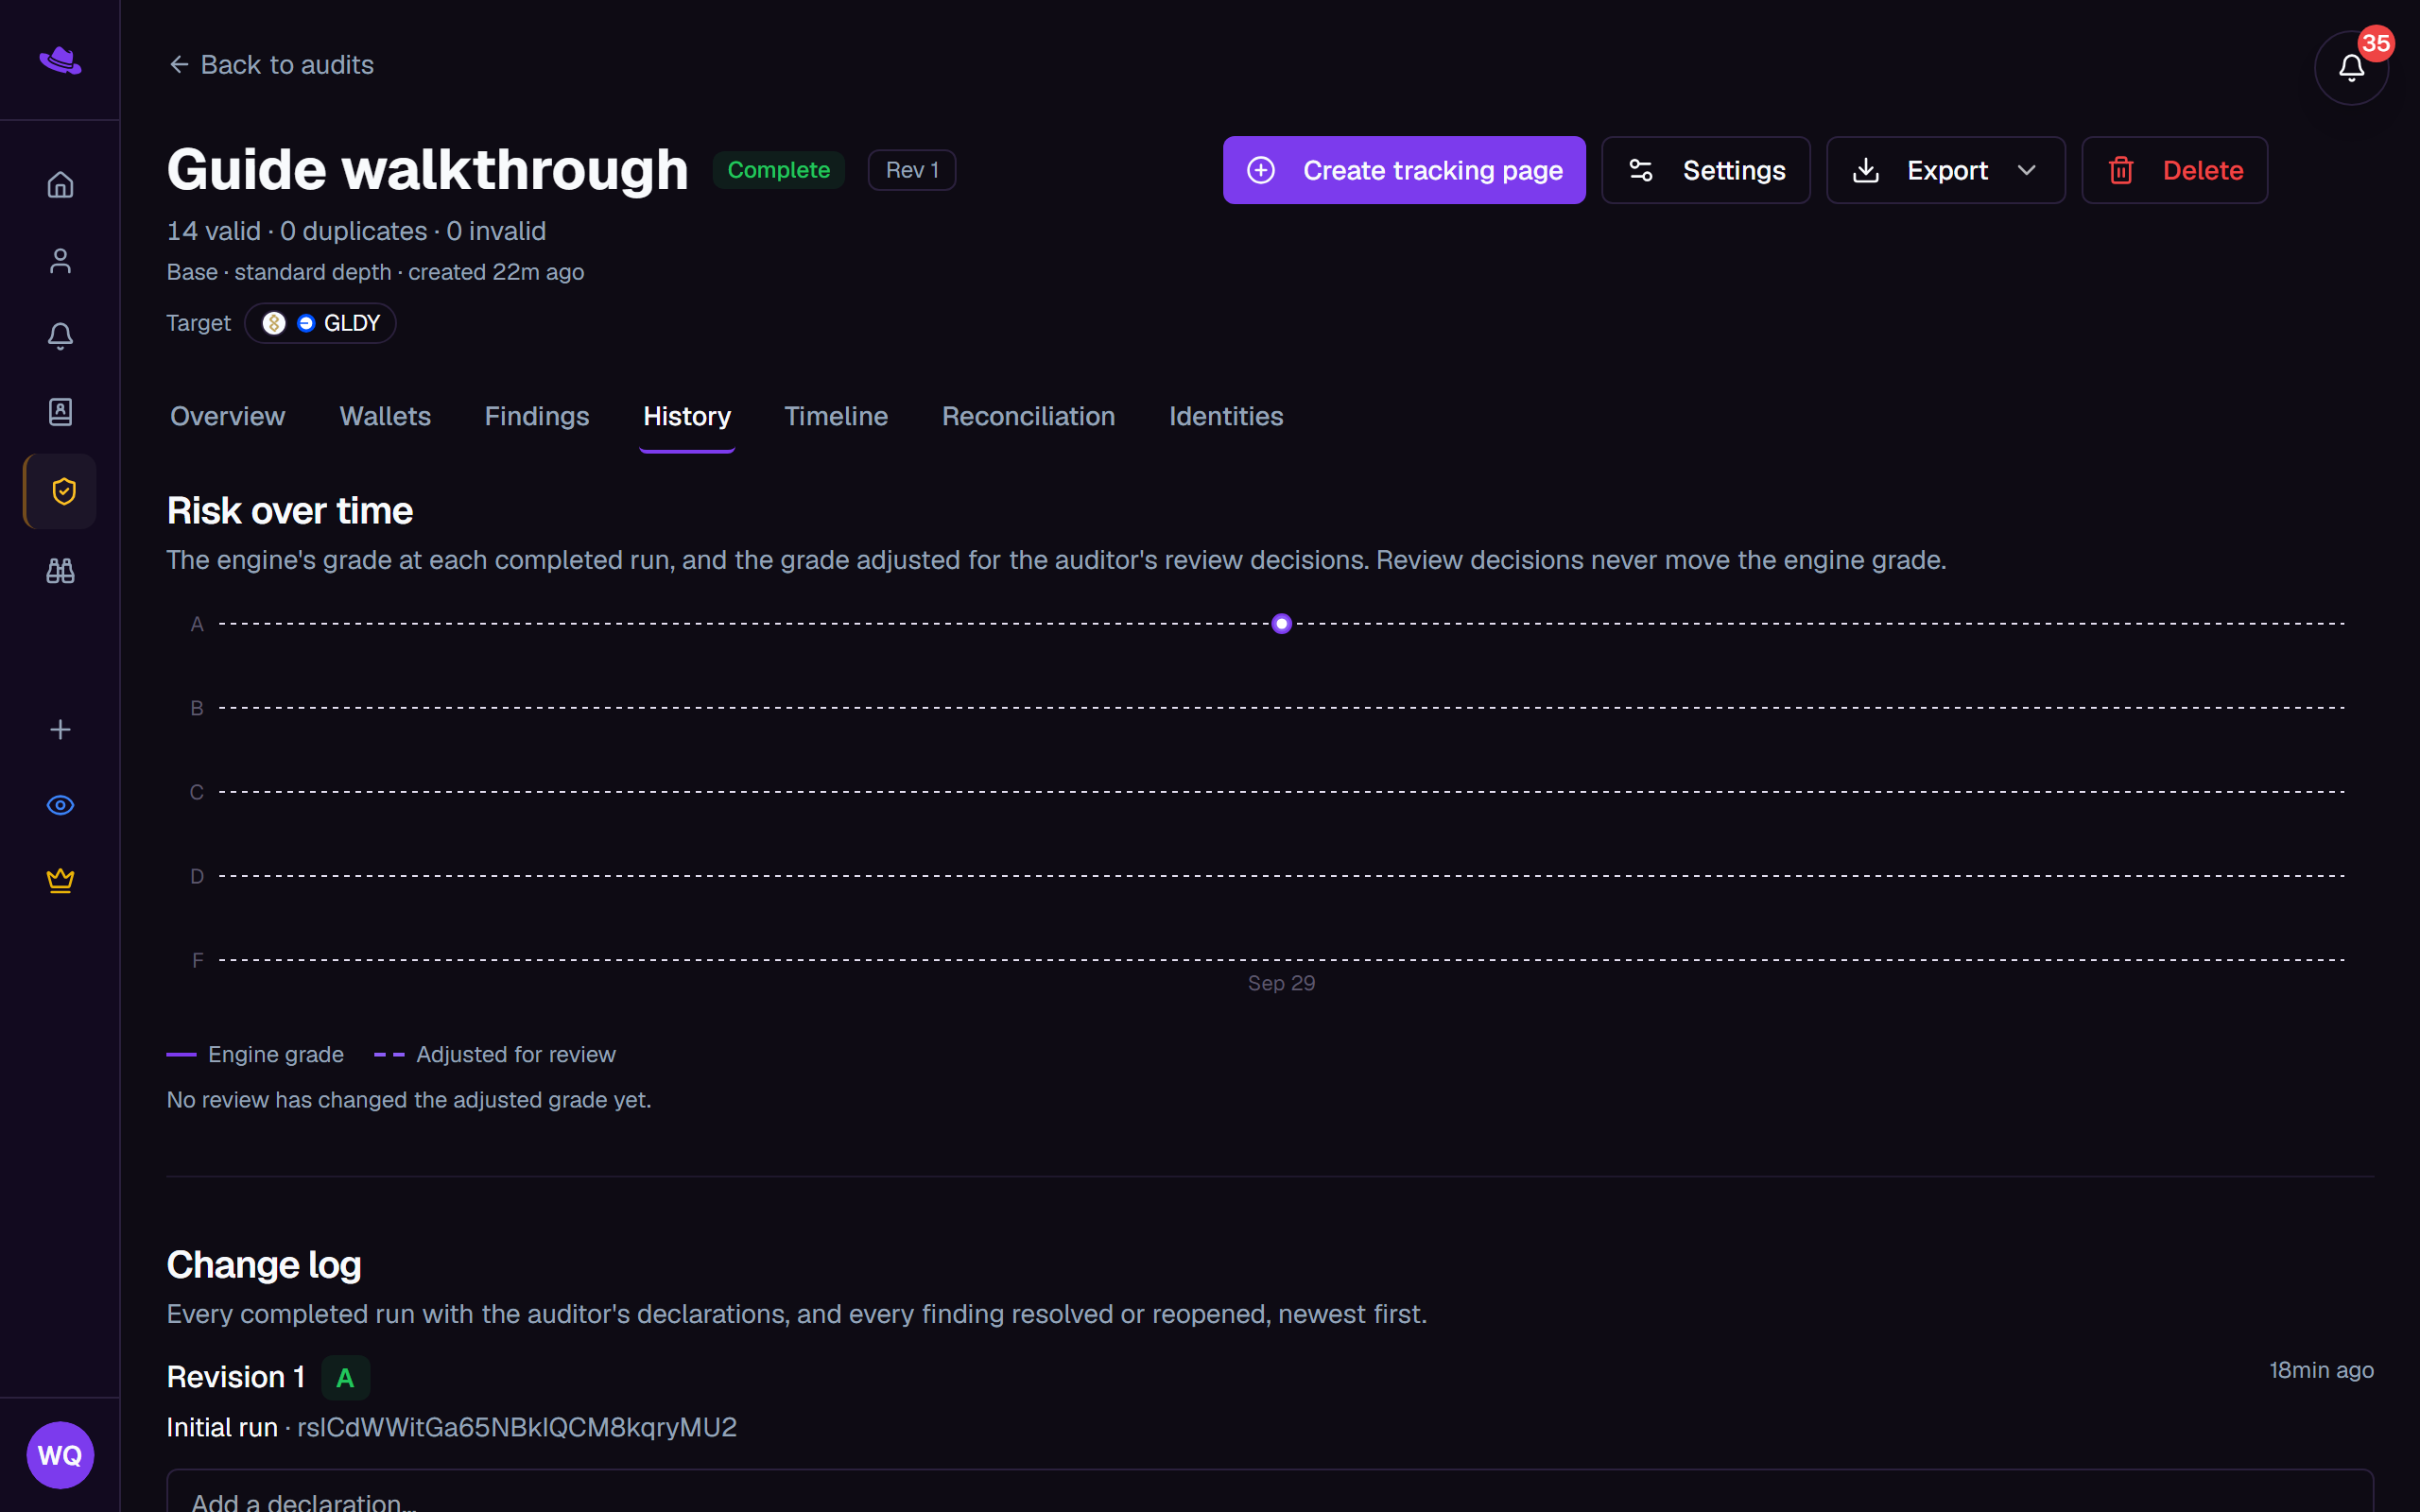2420x1512 pixels.
Task: Click the Back to audits link
Action: tap(271, 65)
